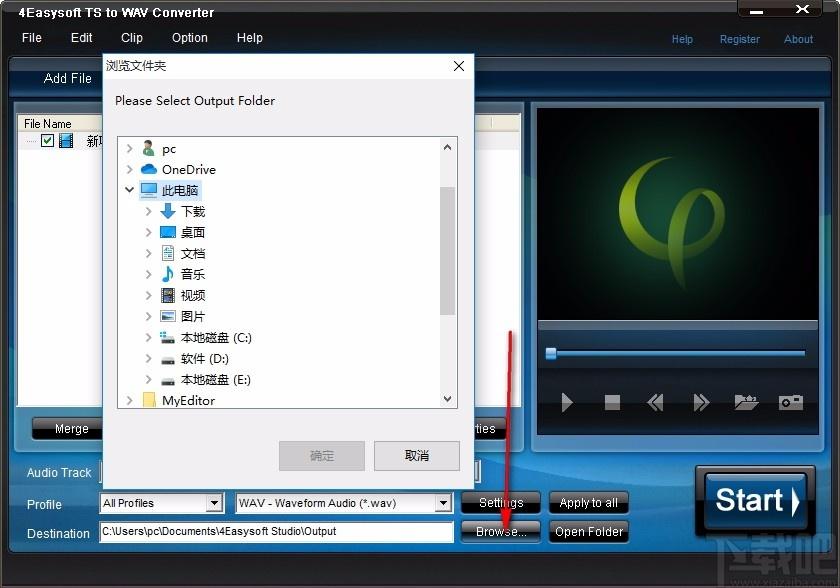Click the 软件 (D:) drive icon
This screenshot has width=840, height=588.
pos(168,360)
